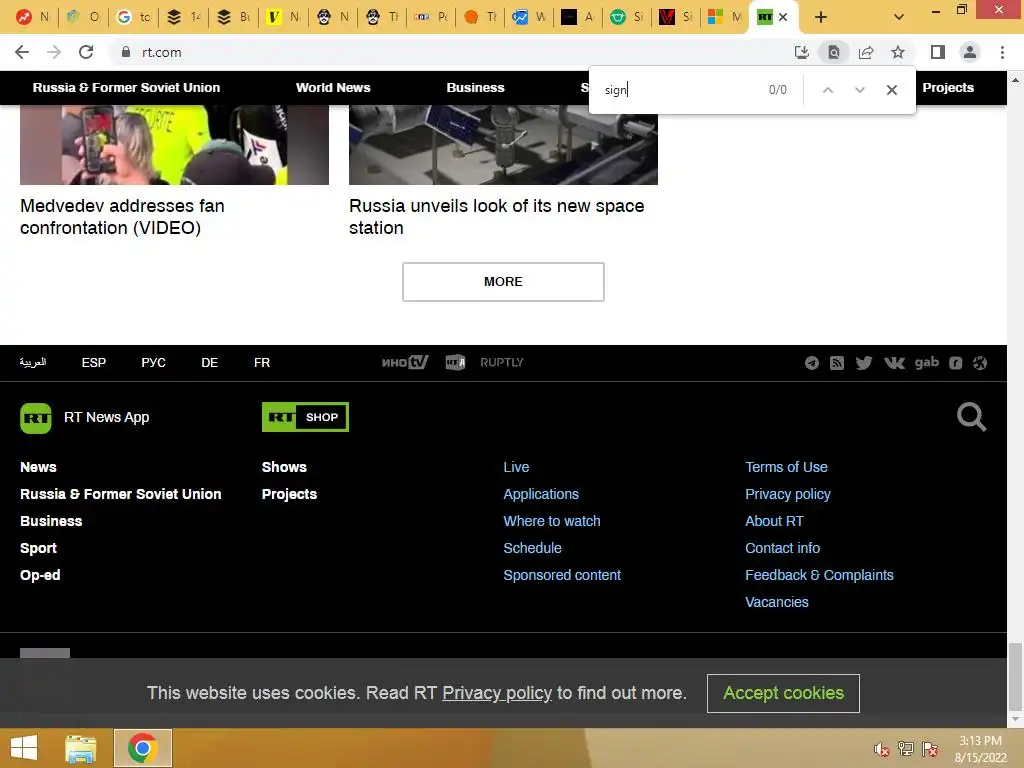Viewport: 1024px width, 768px height.
Task: Open RT Rumble icon in footer
Action: [955, 363]
